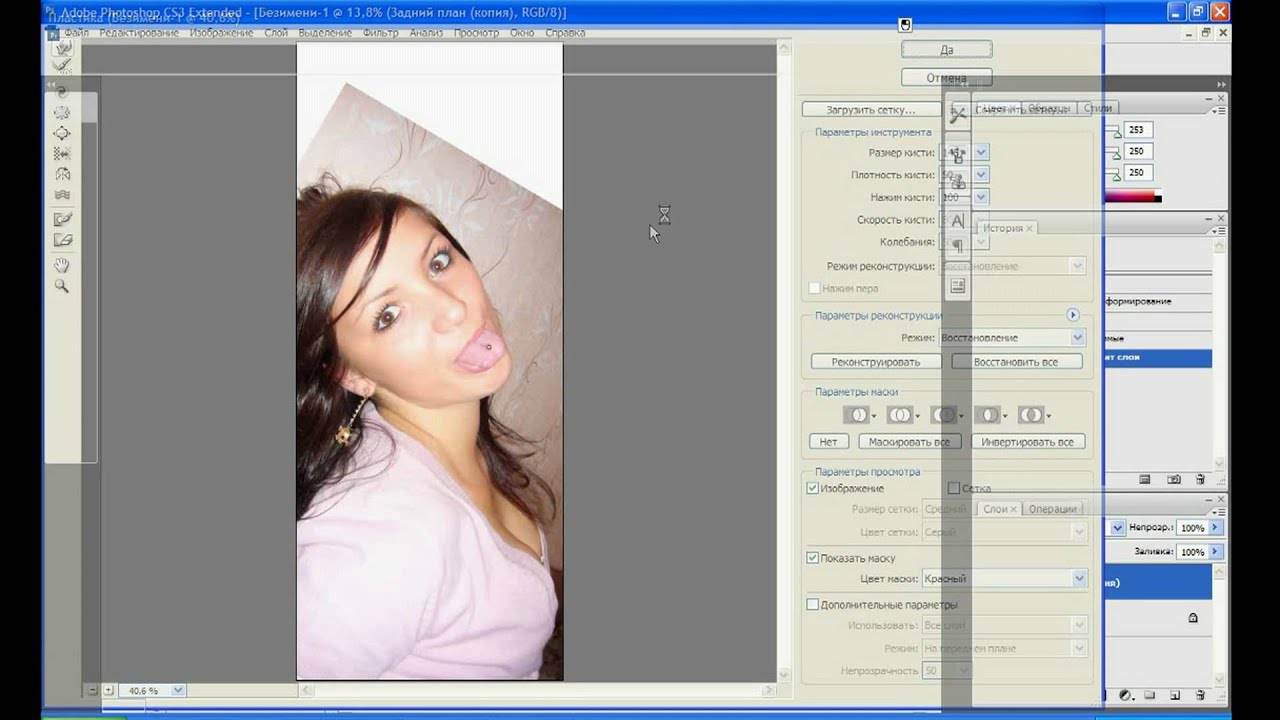Click the Да button
This screenshot has width=1280, height=720.
946,50
